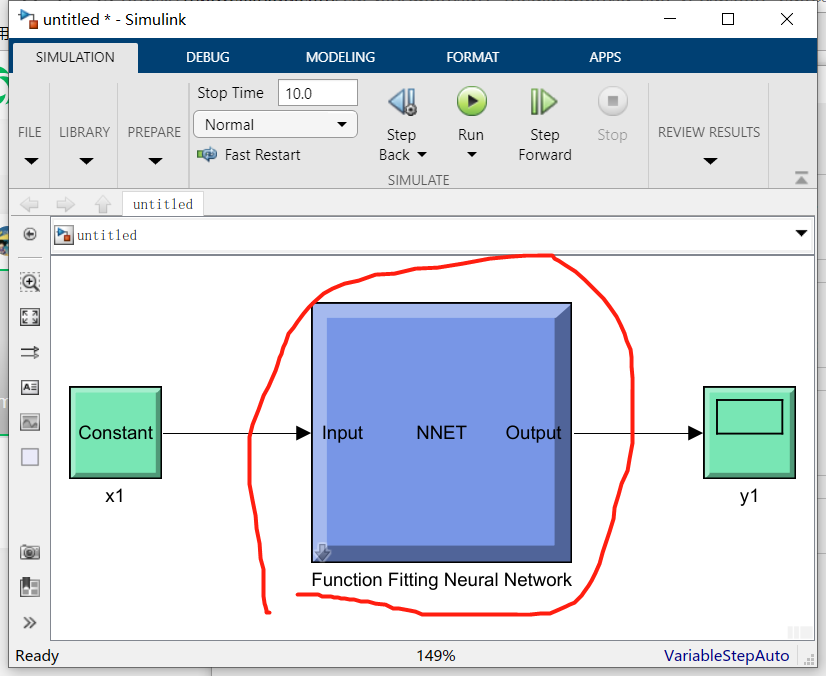Switch to the MODELING tab
Image resolution: width=826 pixels, height=676 pixels.
tap(340, 57)
